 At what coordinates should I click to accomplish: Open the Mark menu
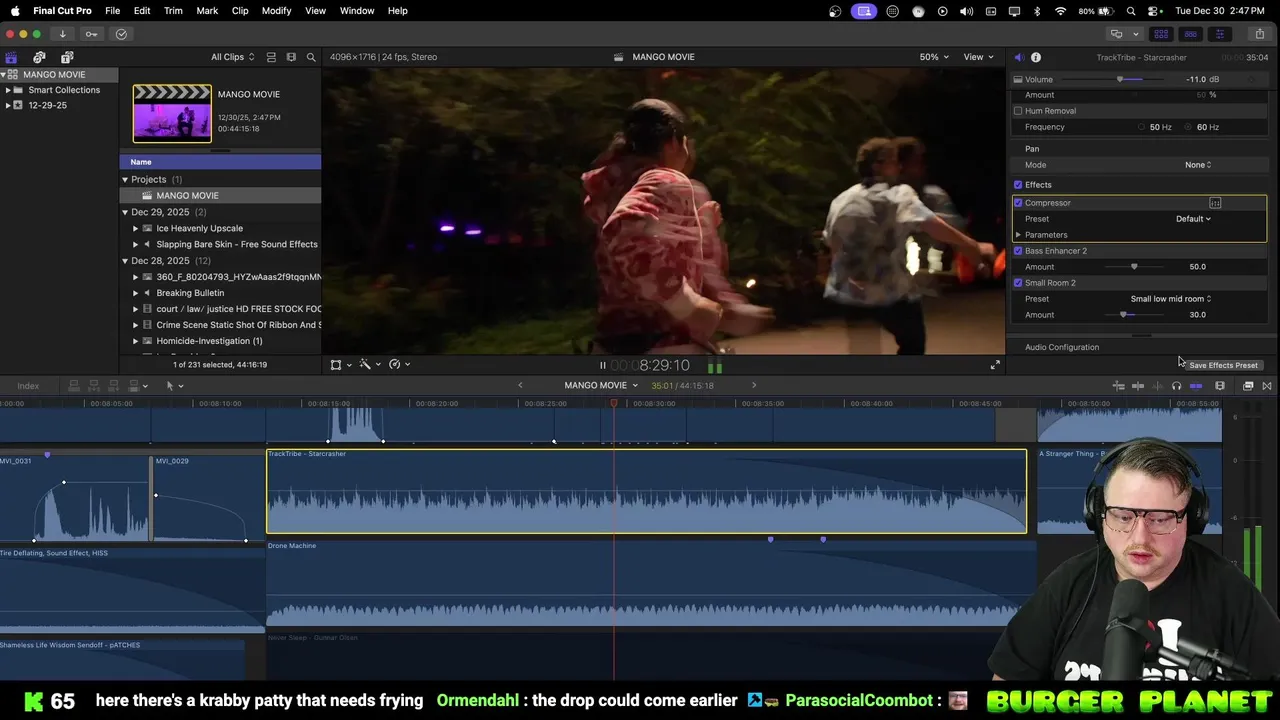(x=207, y=11)
